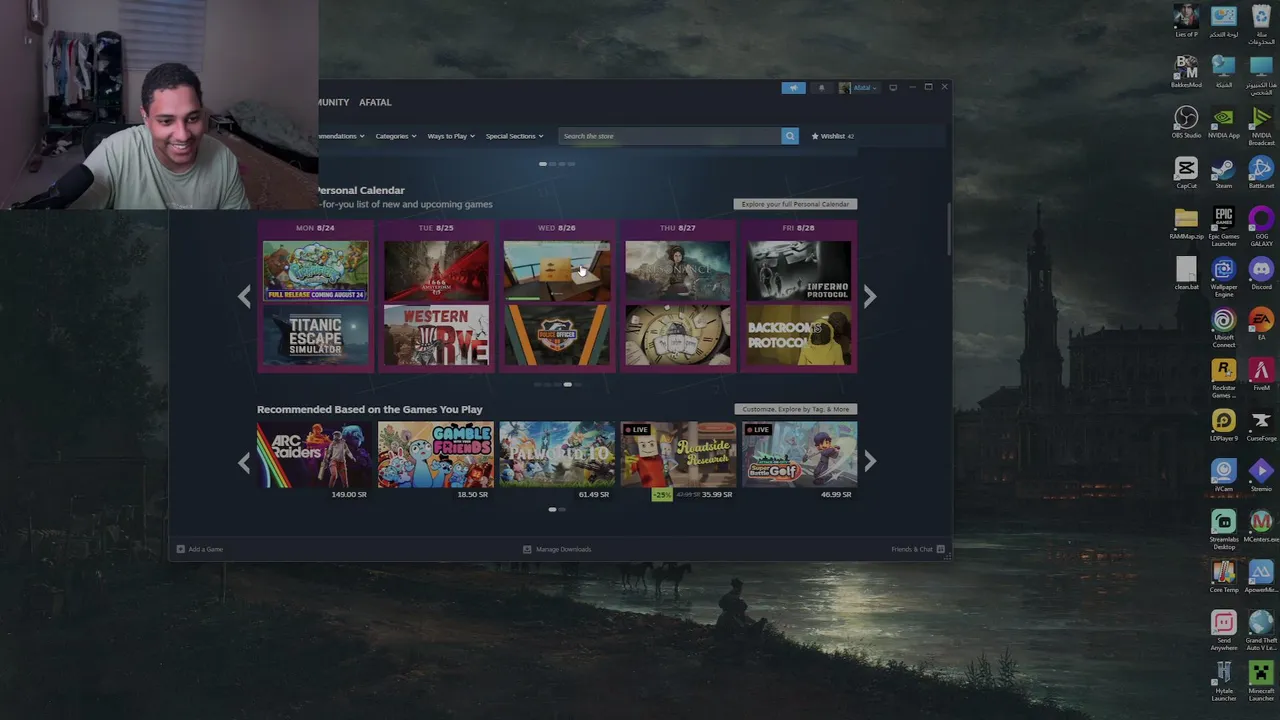This screenshot has height=720, width=1280.
Task: Select the Steam desktop shortcut
Action: click(1223, 173)
